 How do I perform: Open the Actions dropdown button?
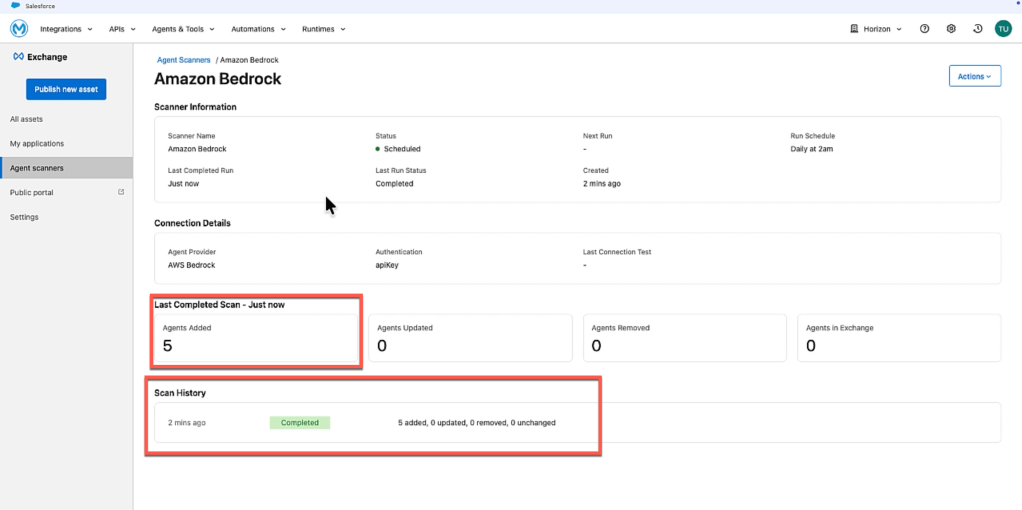coord(974,76)
